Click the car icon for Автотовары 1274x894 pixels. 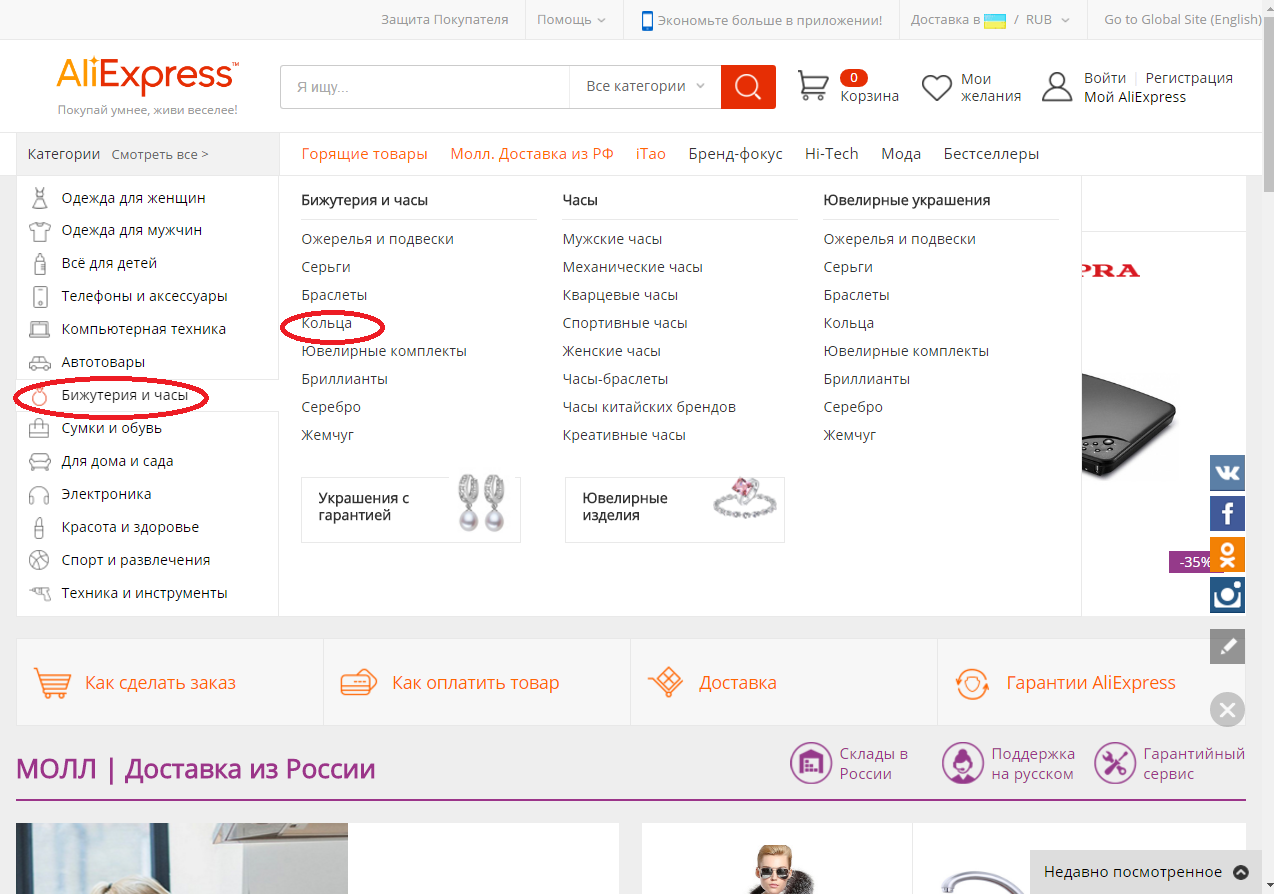click(40, 362)
